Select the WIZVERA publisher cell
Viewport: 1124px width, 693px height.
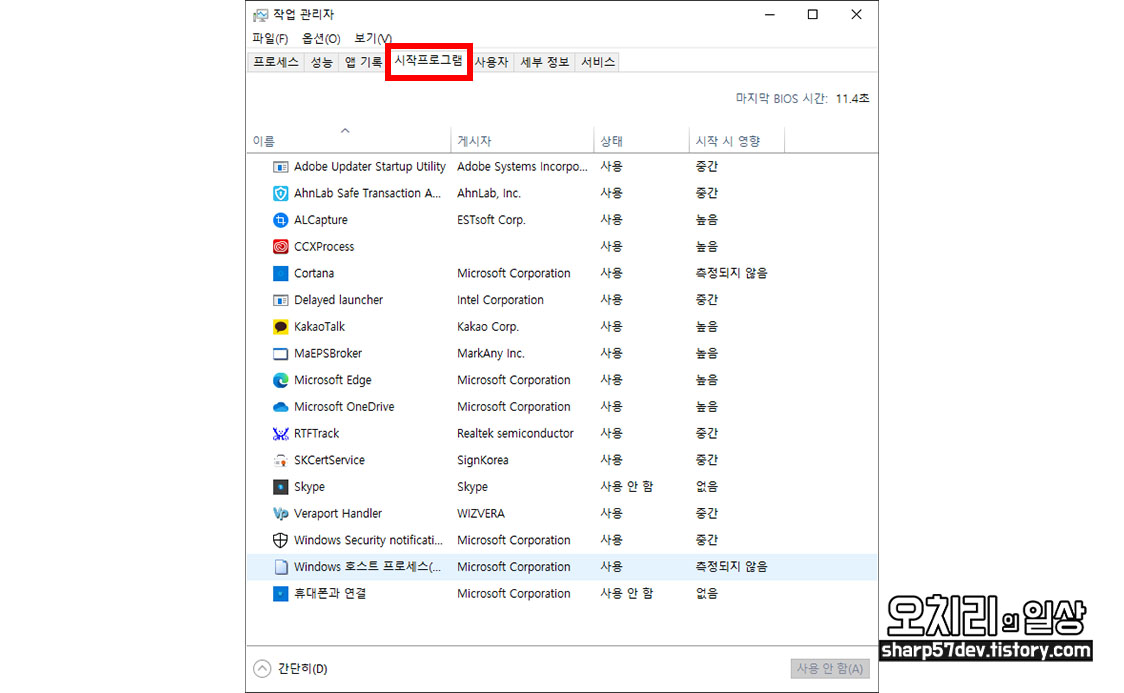point(480,514)
